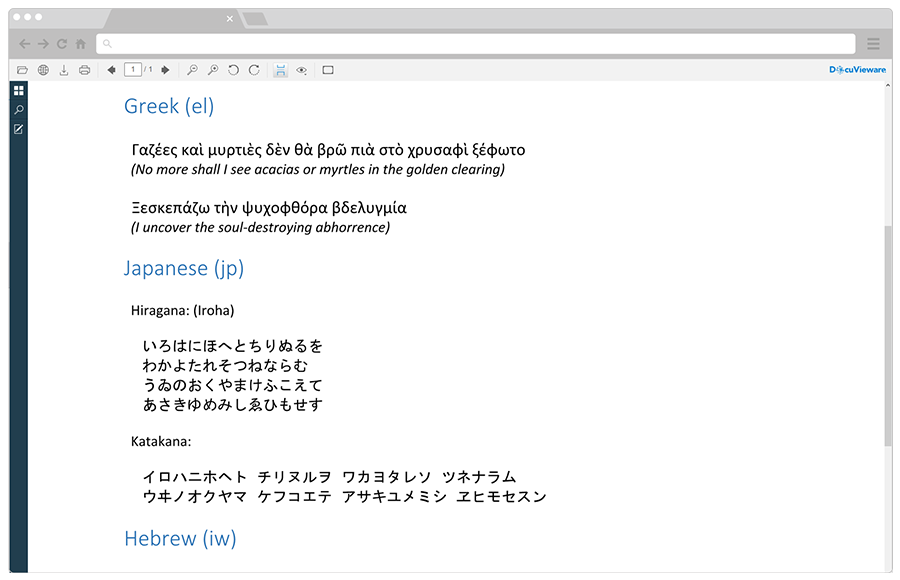This screenshot has height=580, width=900.
Task: Click the 'Hiragana: (Iroha)' label
Action: click(x=183, y=311)
